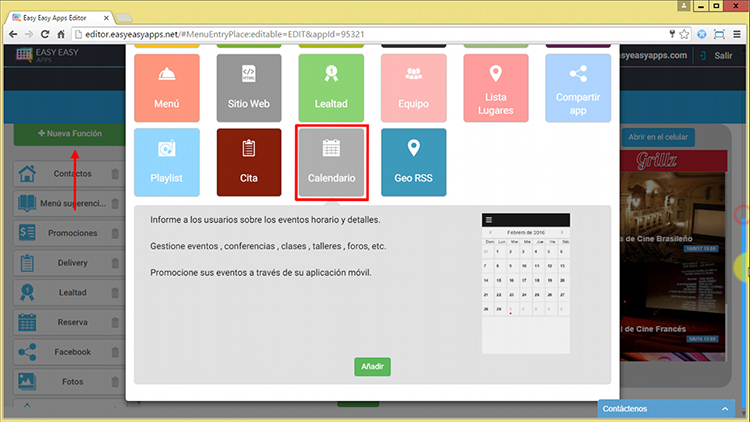Click the browser forward arrow
The height and width of the screenshot is (422, 750).
[x=29, y=34]
